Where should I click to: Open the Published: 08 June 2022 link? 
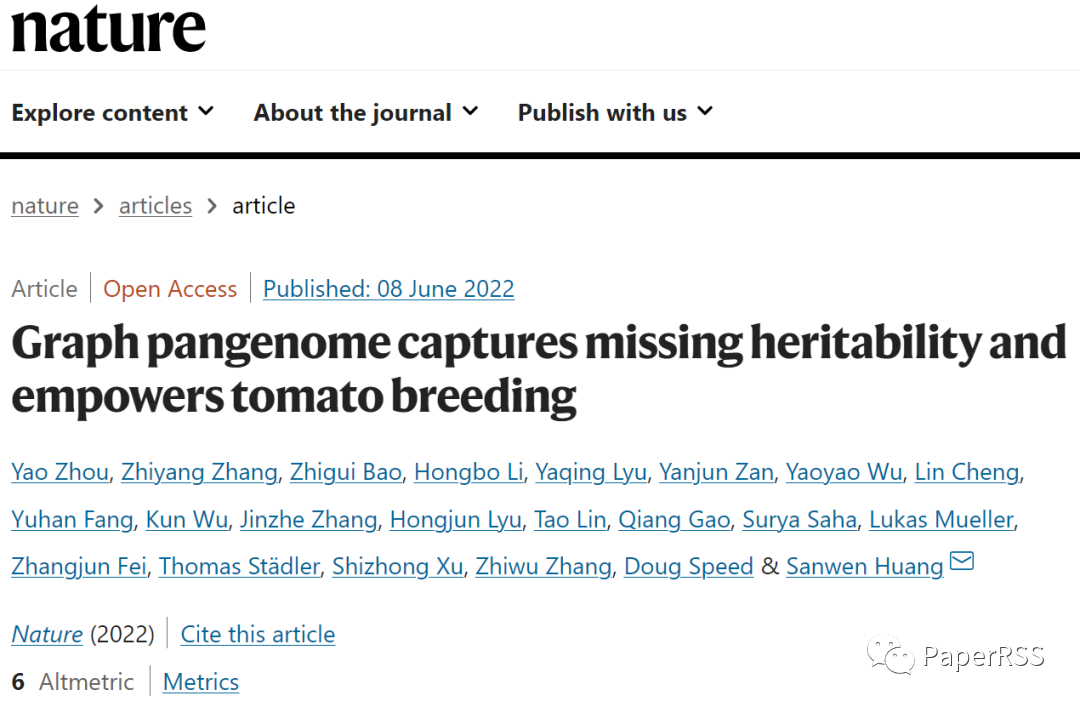click(388, 289)
